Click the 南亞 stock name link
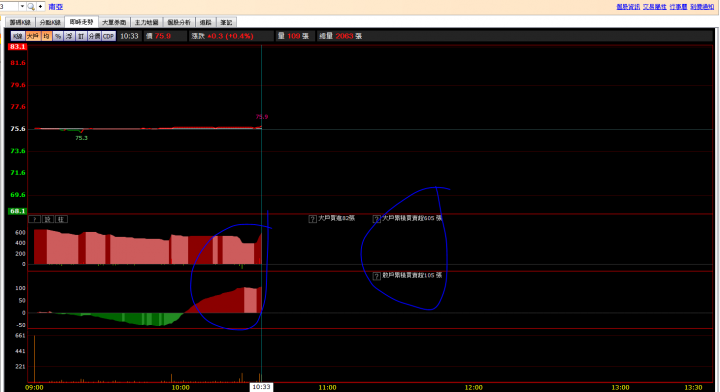The width and height of the screenshot is (720, 392). [x=56, y=7]
